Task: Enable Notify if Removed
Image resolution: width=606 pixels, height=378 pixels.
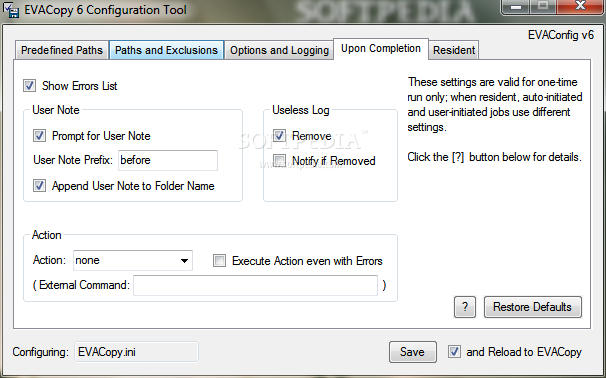Action: point(279,160)
